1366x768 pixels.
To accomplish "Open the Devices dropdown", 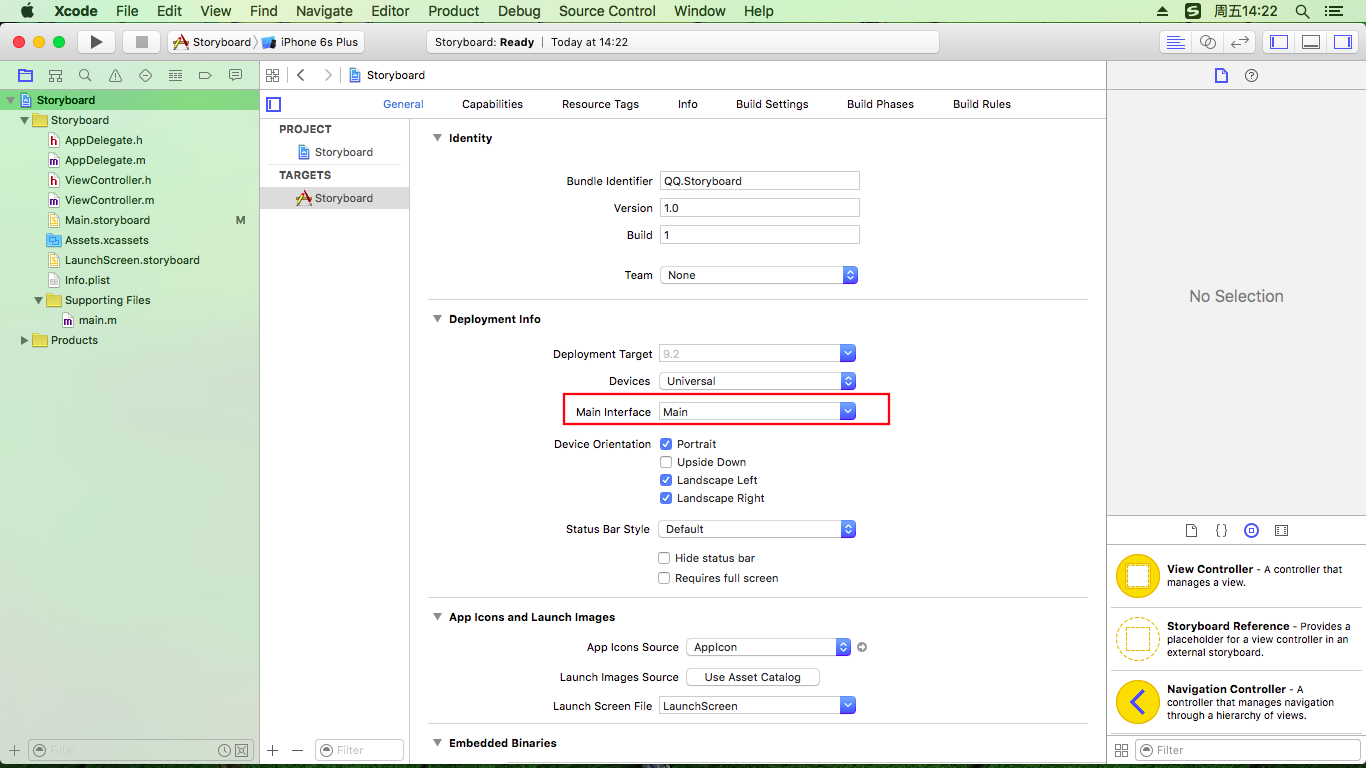I will (758, 381).
